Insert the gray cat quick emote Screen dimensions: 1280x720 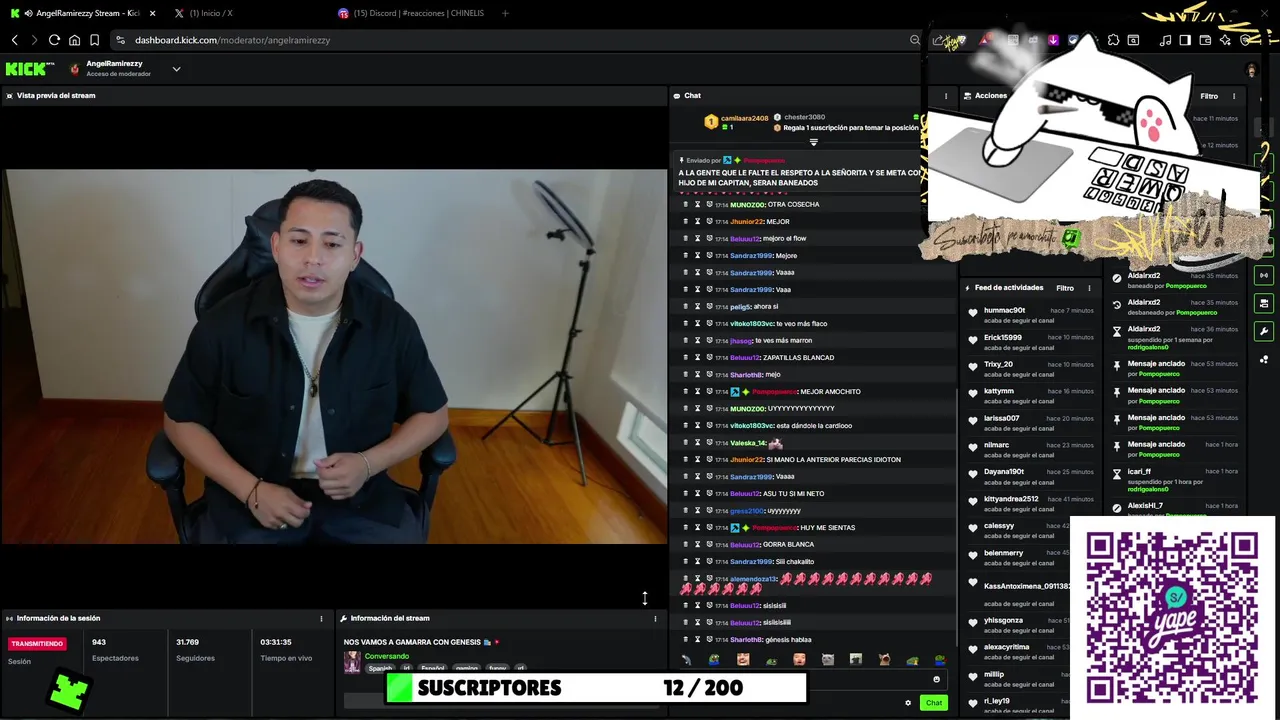[x=827, y=660]
